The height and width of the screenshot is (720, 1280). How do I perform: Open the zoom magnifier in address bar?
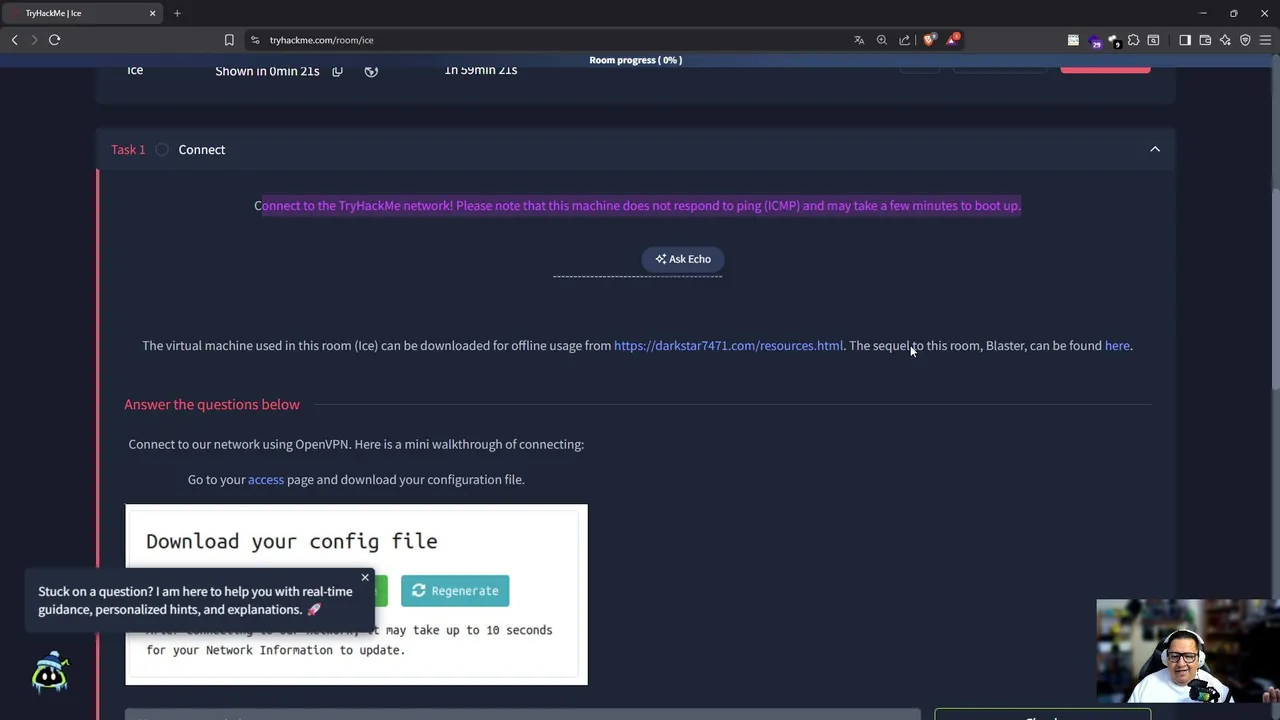(x=882, y=40)
